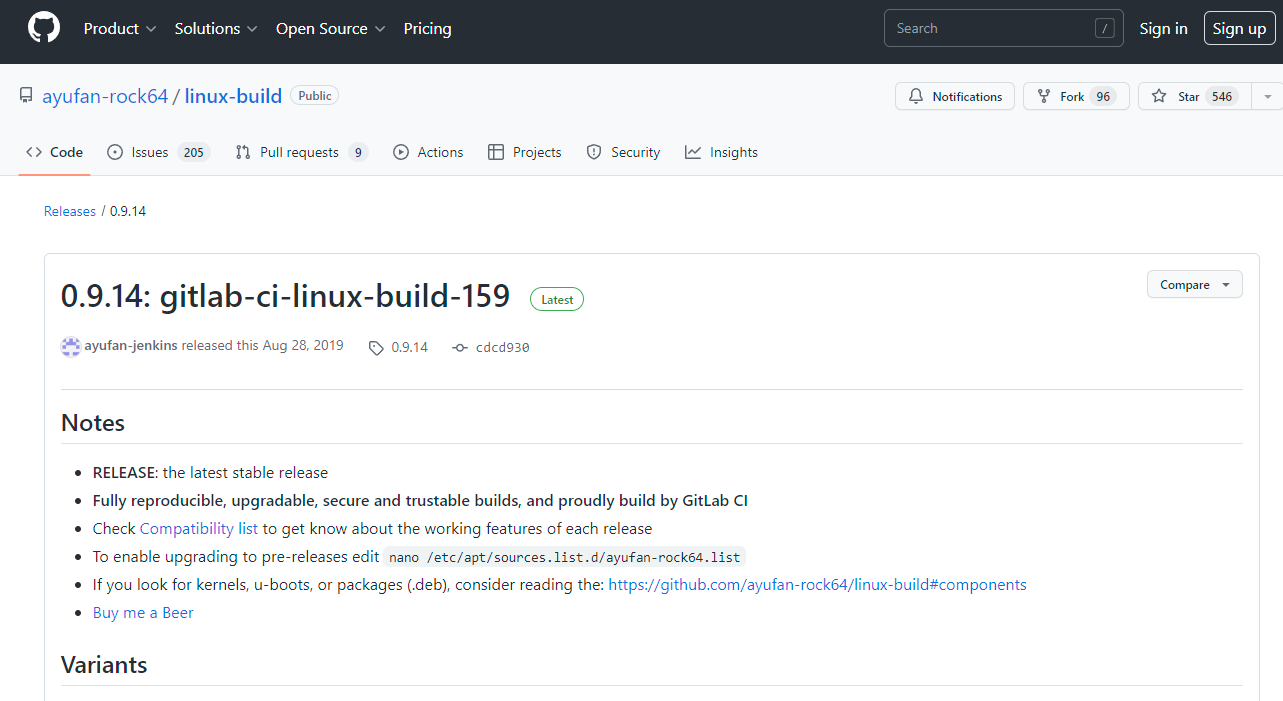Open the Compare dropdown
The height and width of the screenshot is (701, 1283).
(1194, 285)
